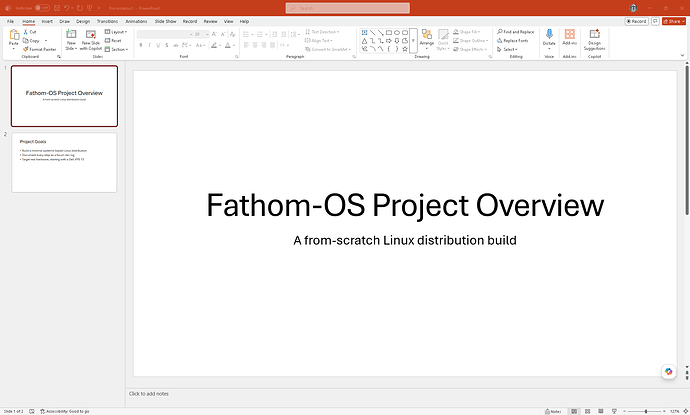
Task: Select the oval shape in the gallery
Action: tap(396, 33)
